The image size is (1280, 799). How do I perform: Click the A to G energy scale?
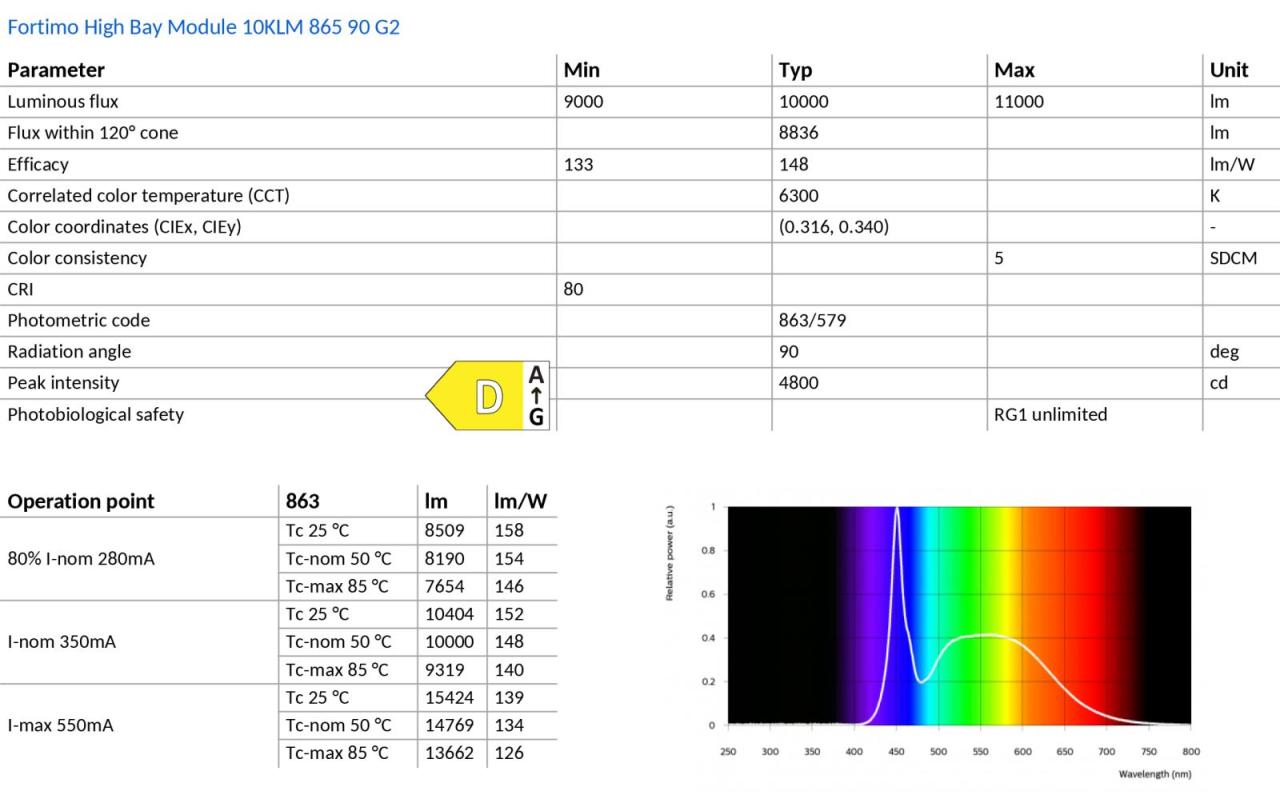pos(537,396)
